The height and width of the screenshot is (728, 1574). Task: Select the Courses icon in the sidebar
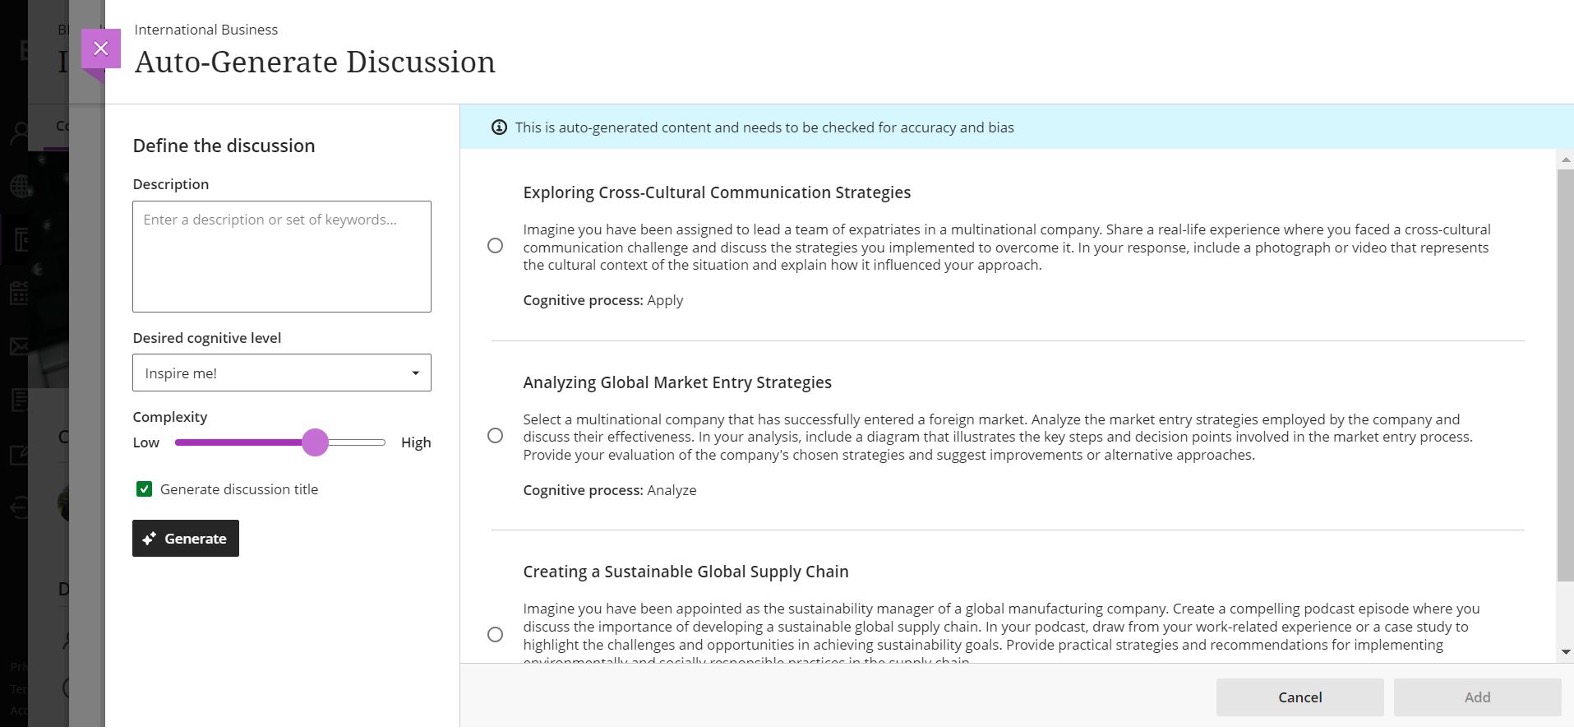pos(20,238)
